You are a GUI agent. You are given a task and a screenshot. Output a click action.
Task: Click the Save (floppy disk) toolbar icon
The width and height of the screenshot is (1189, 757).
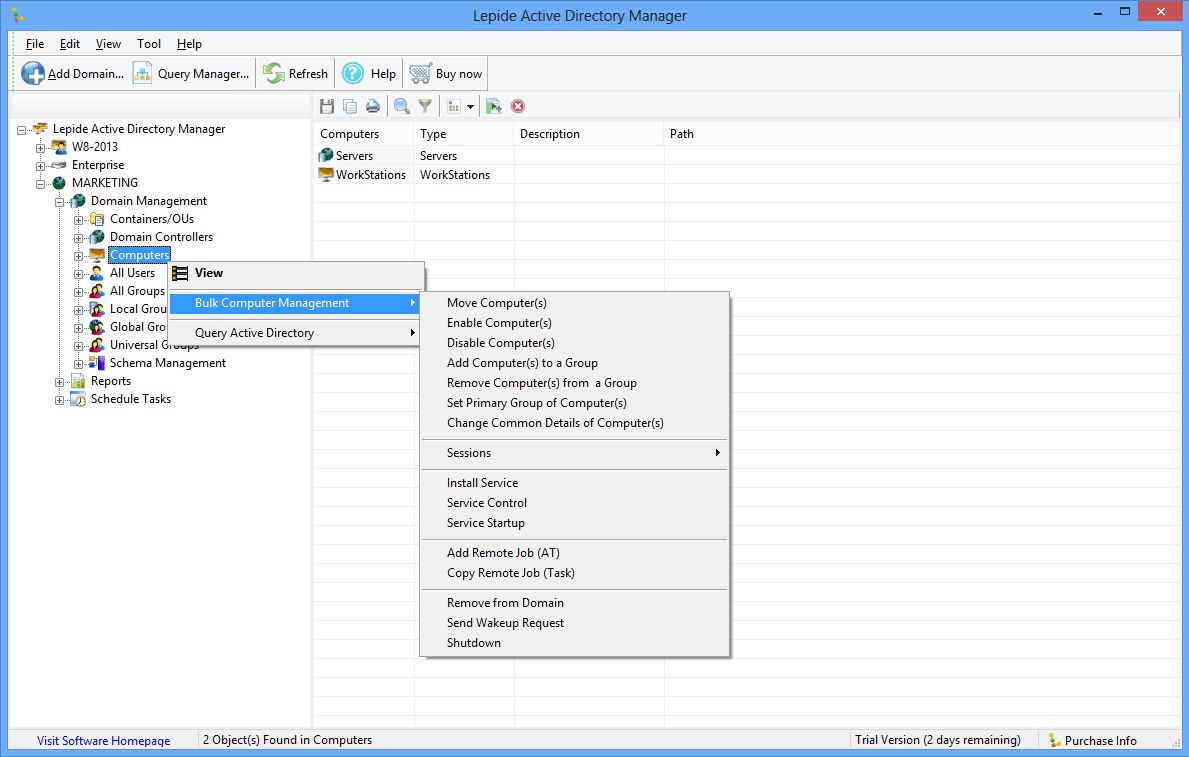click(327, 106)
